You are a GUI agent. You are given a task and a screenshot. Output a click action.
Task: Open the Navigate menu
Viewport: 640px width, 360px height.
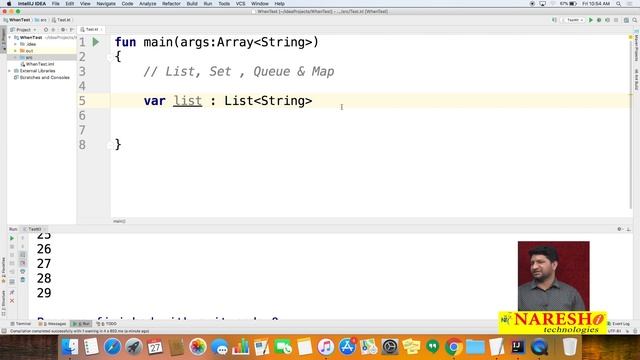pos(106,4)
